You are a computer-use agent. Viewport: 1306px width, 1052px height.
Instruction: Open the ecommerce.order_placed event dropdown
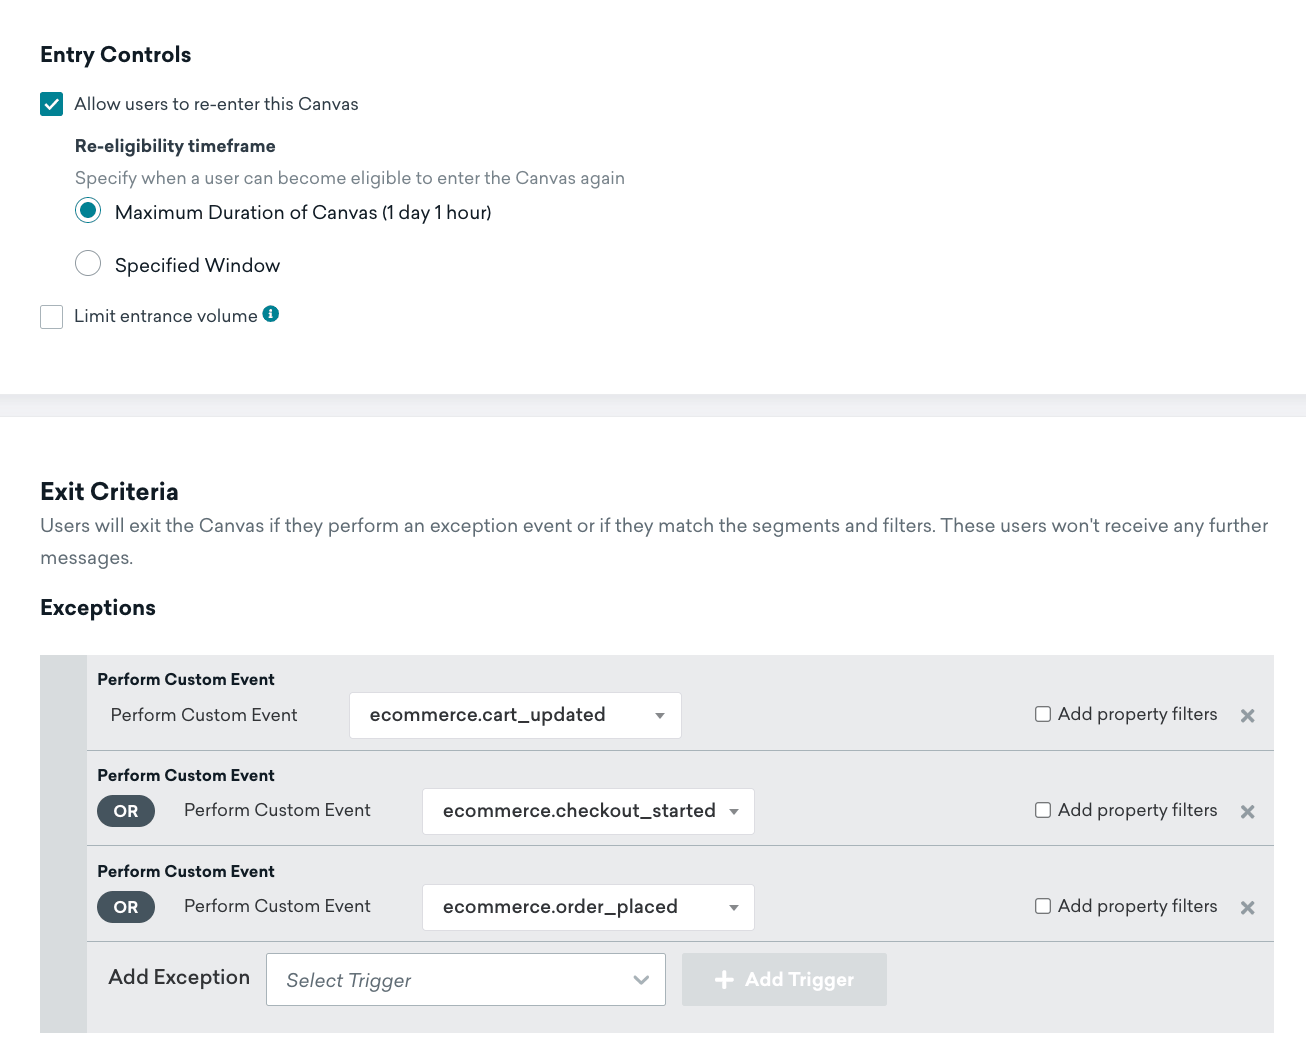click(588, 908)
